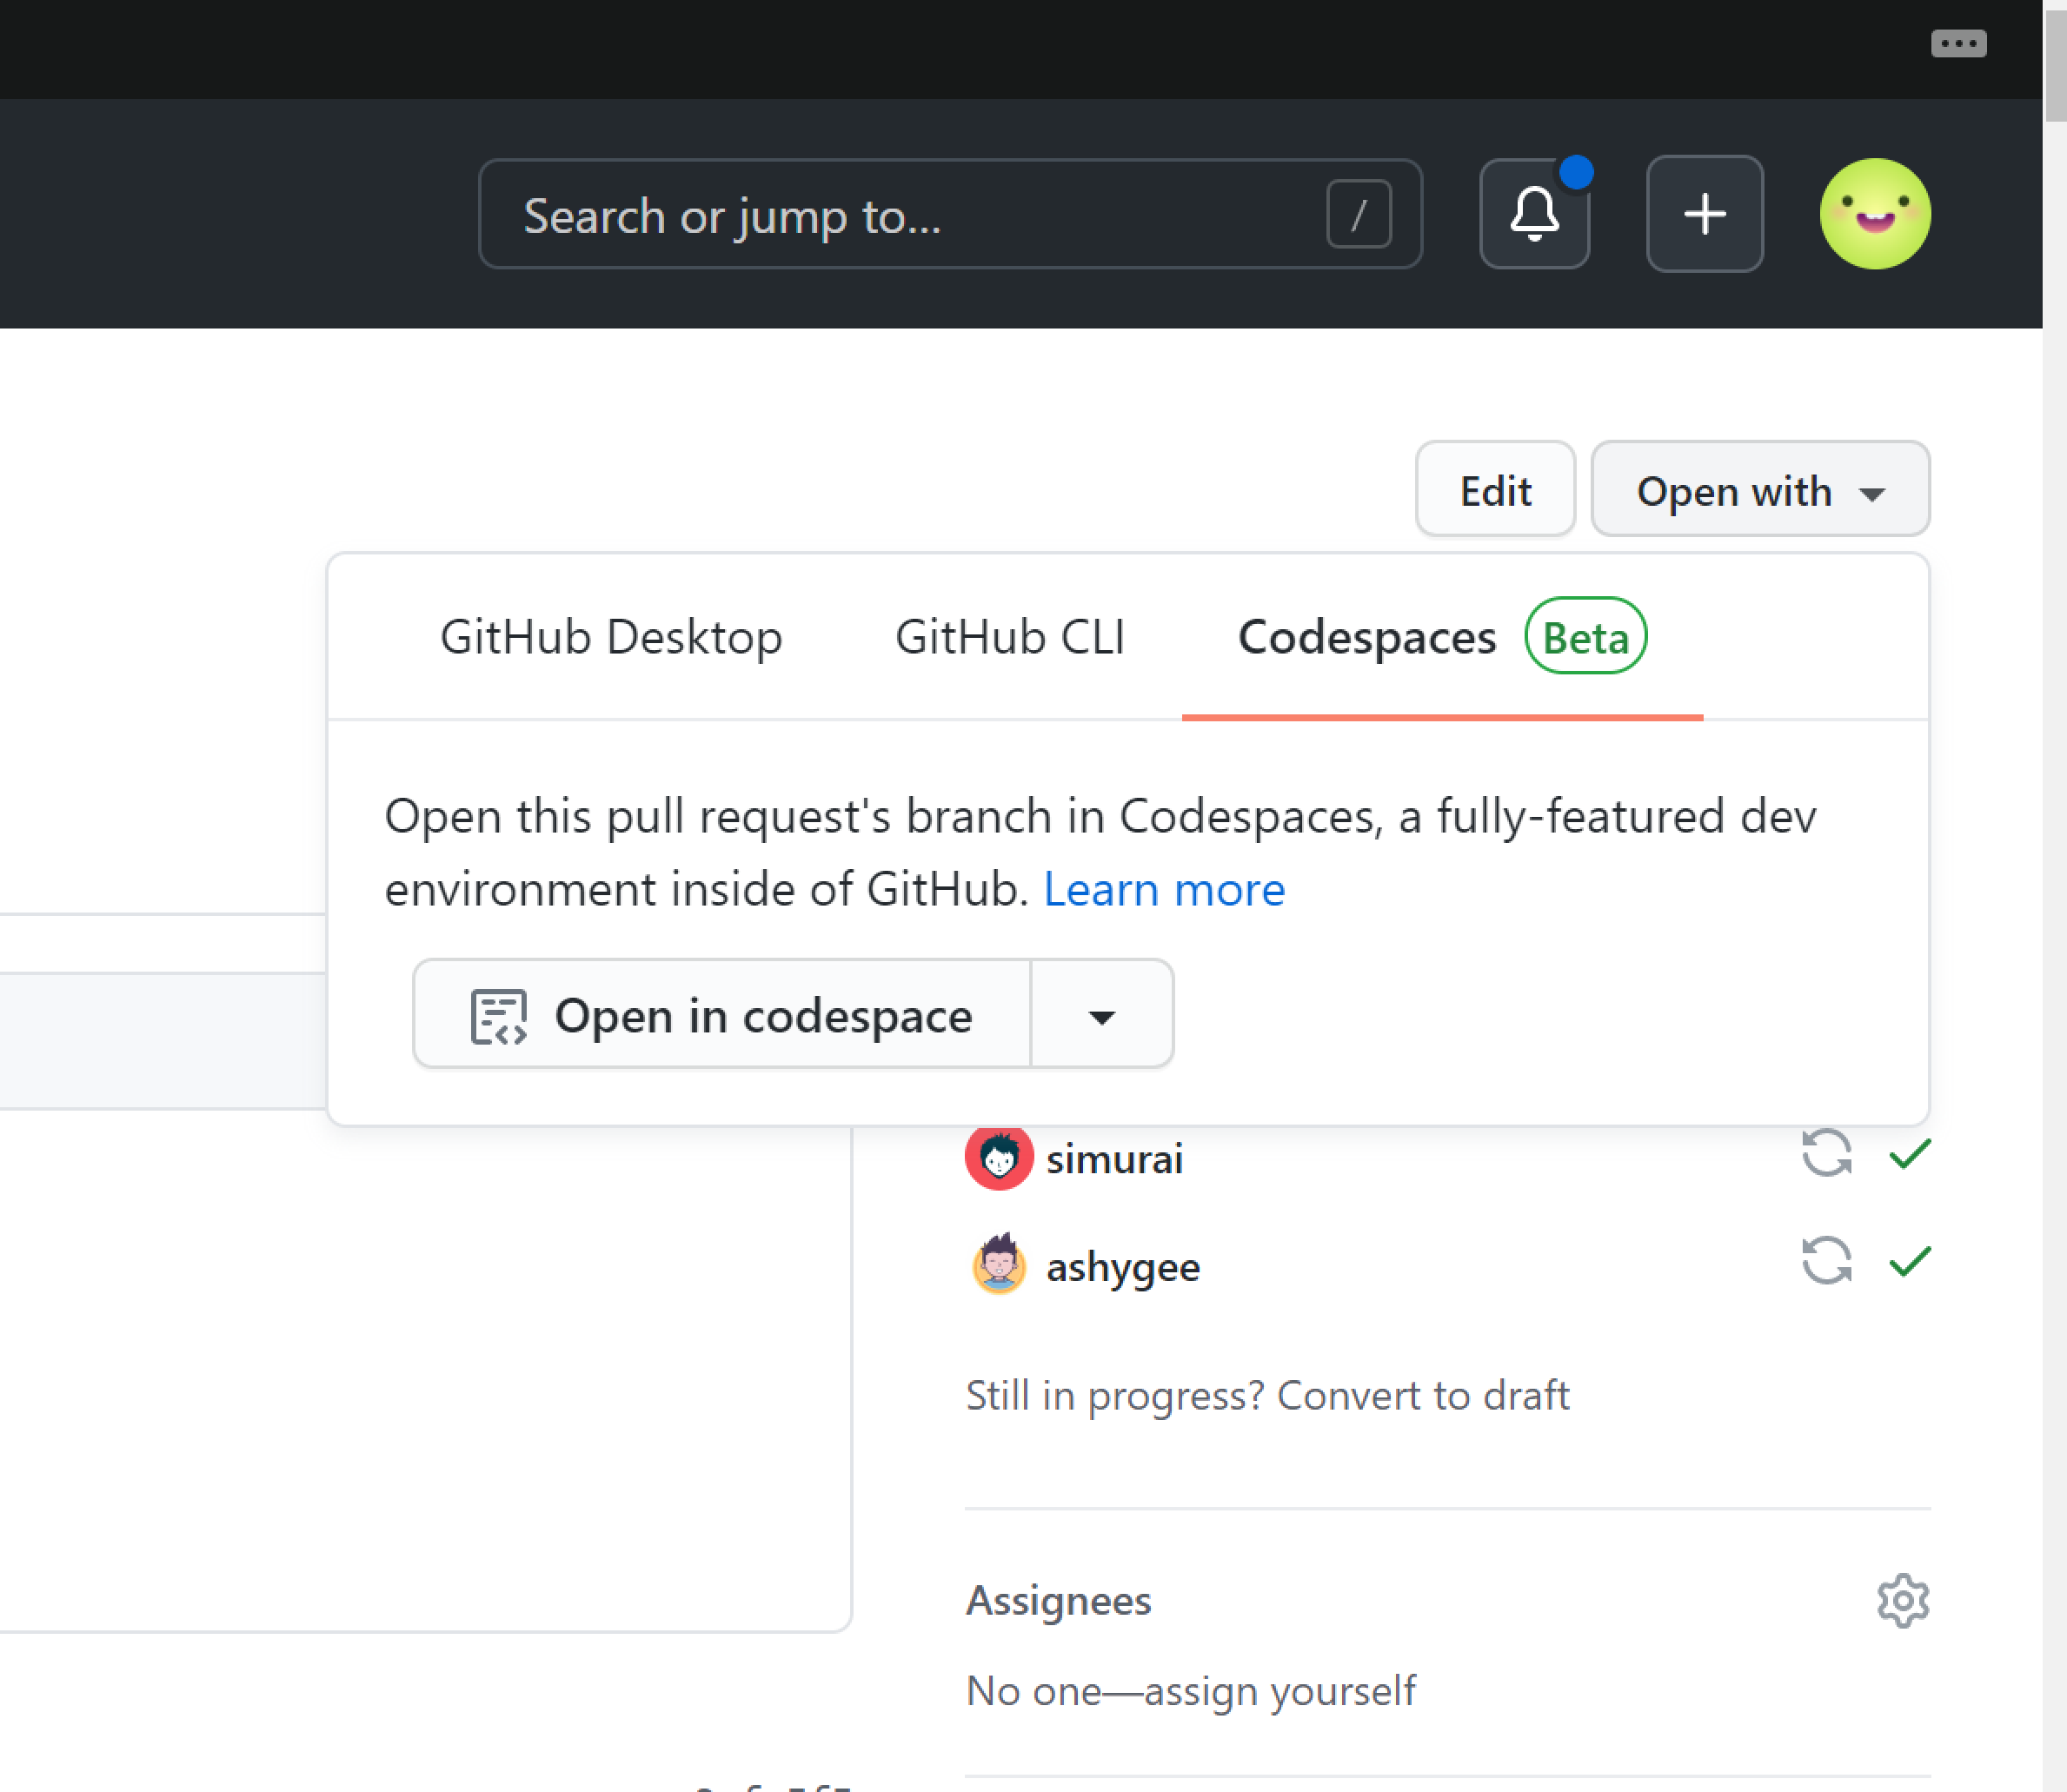
Task: Click Convert to draft
Action: pos(1422,1394)
